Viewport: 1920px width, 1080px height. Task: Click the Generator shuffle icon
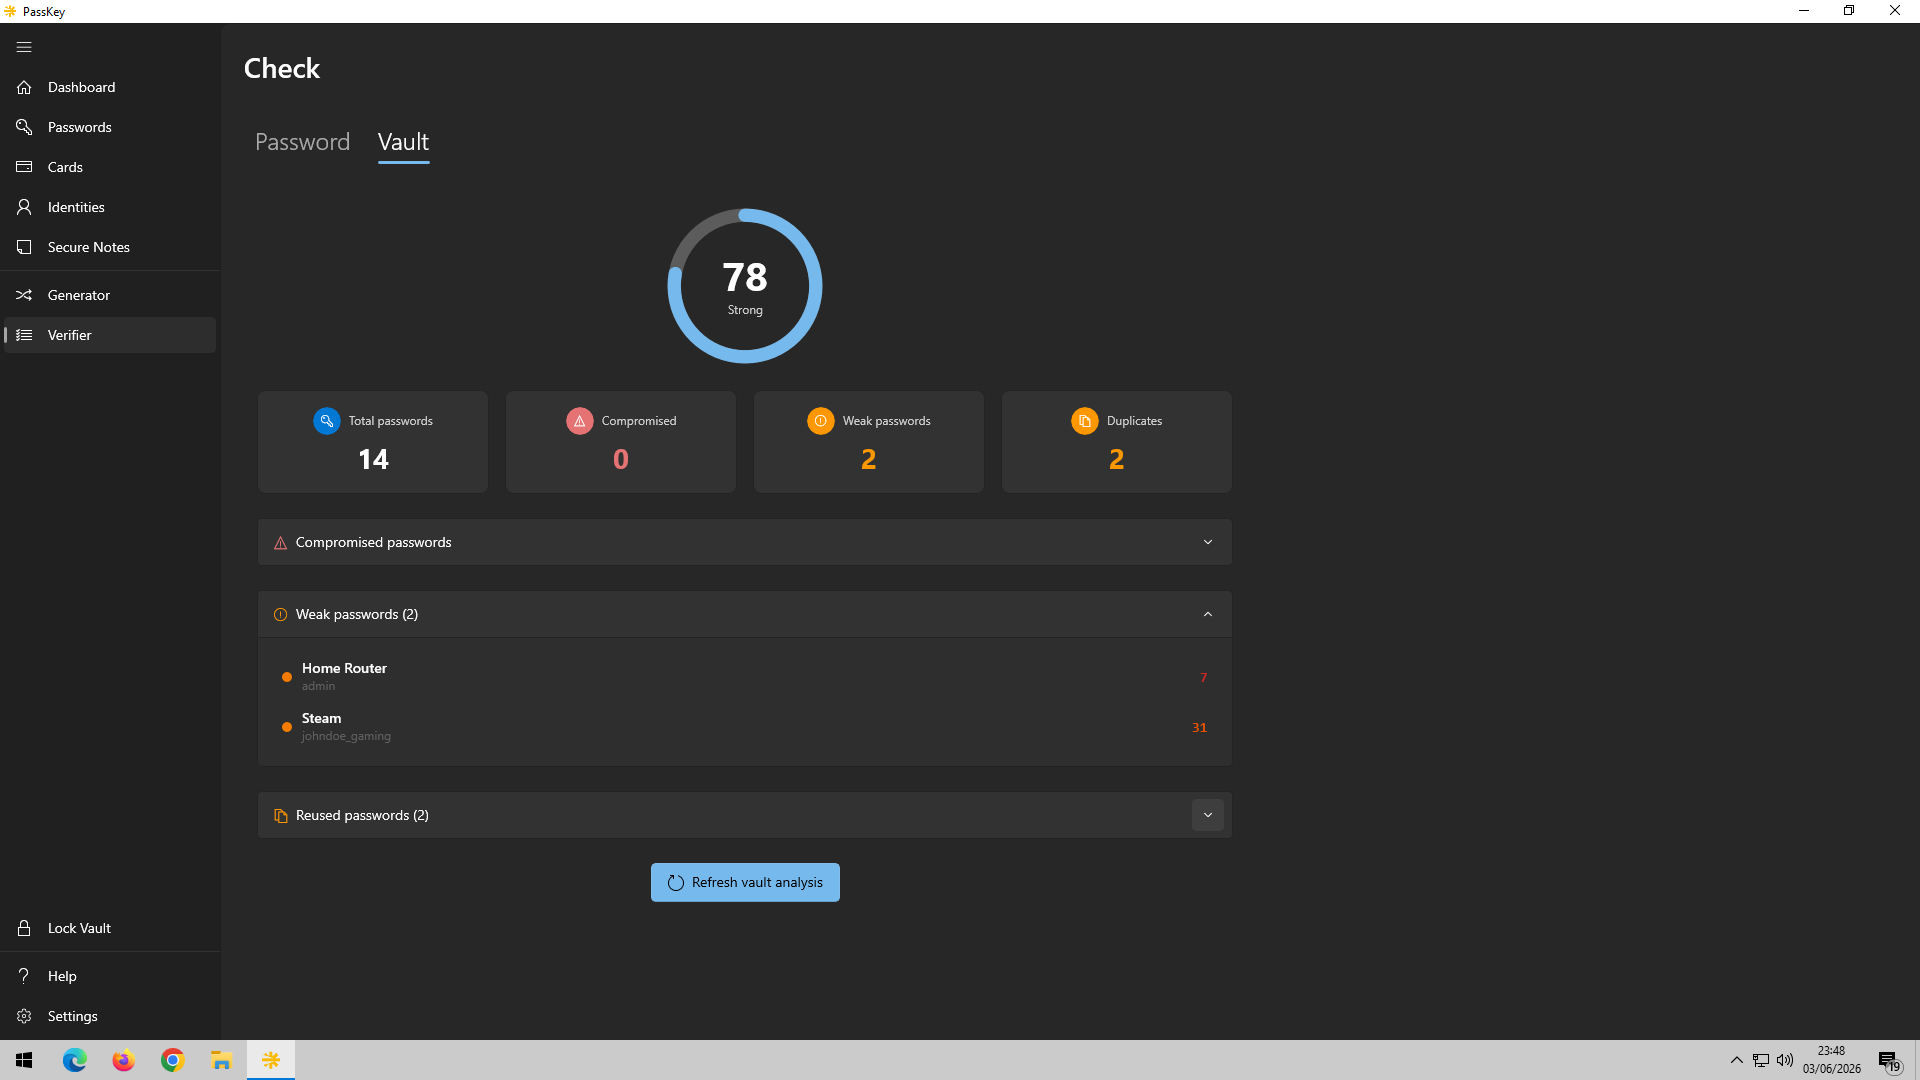(x=24, y=295)
